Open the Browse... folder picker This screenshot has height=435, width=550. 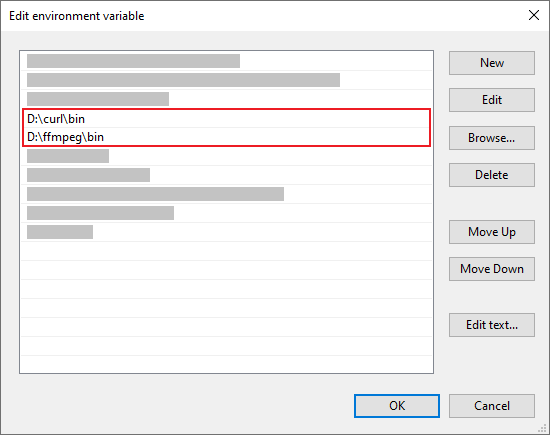(x=492, y=138)
